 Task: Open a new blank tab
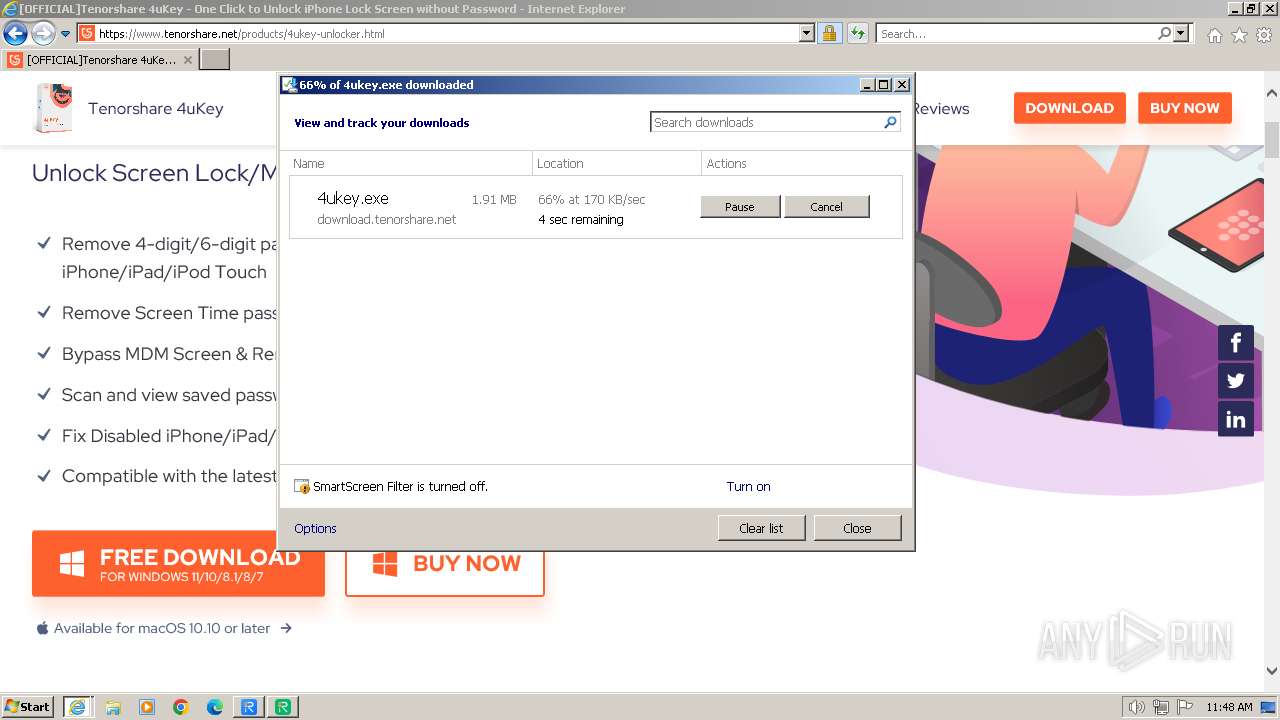(x=215, y=60)
